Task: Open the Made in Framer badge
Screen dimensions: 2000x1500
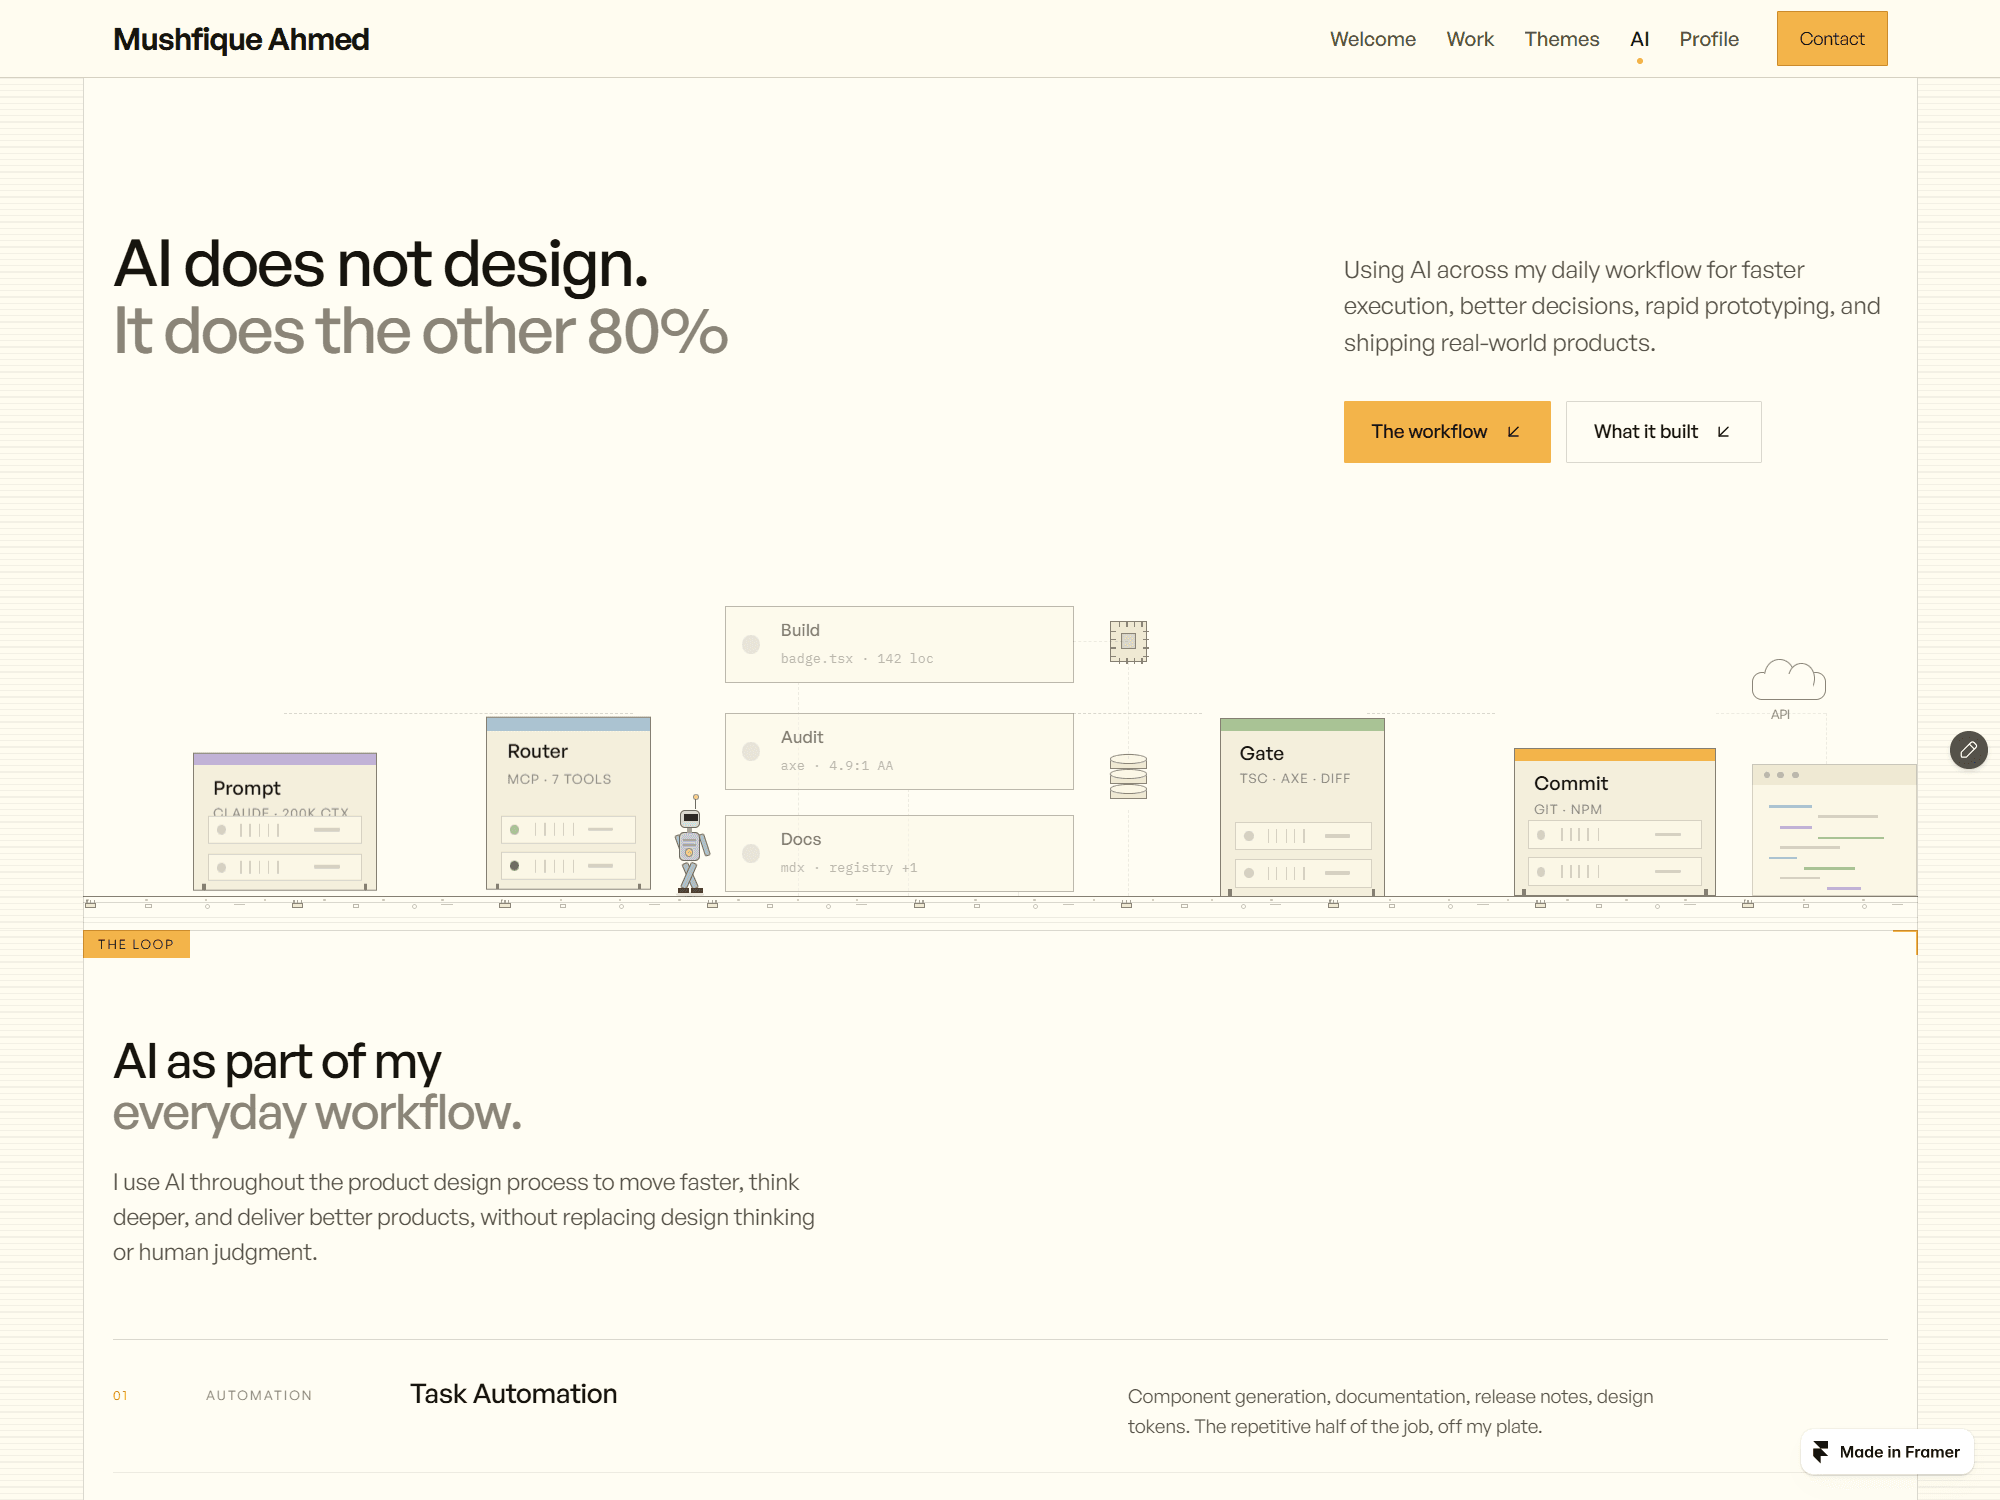Action: (1887, 1452)
